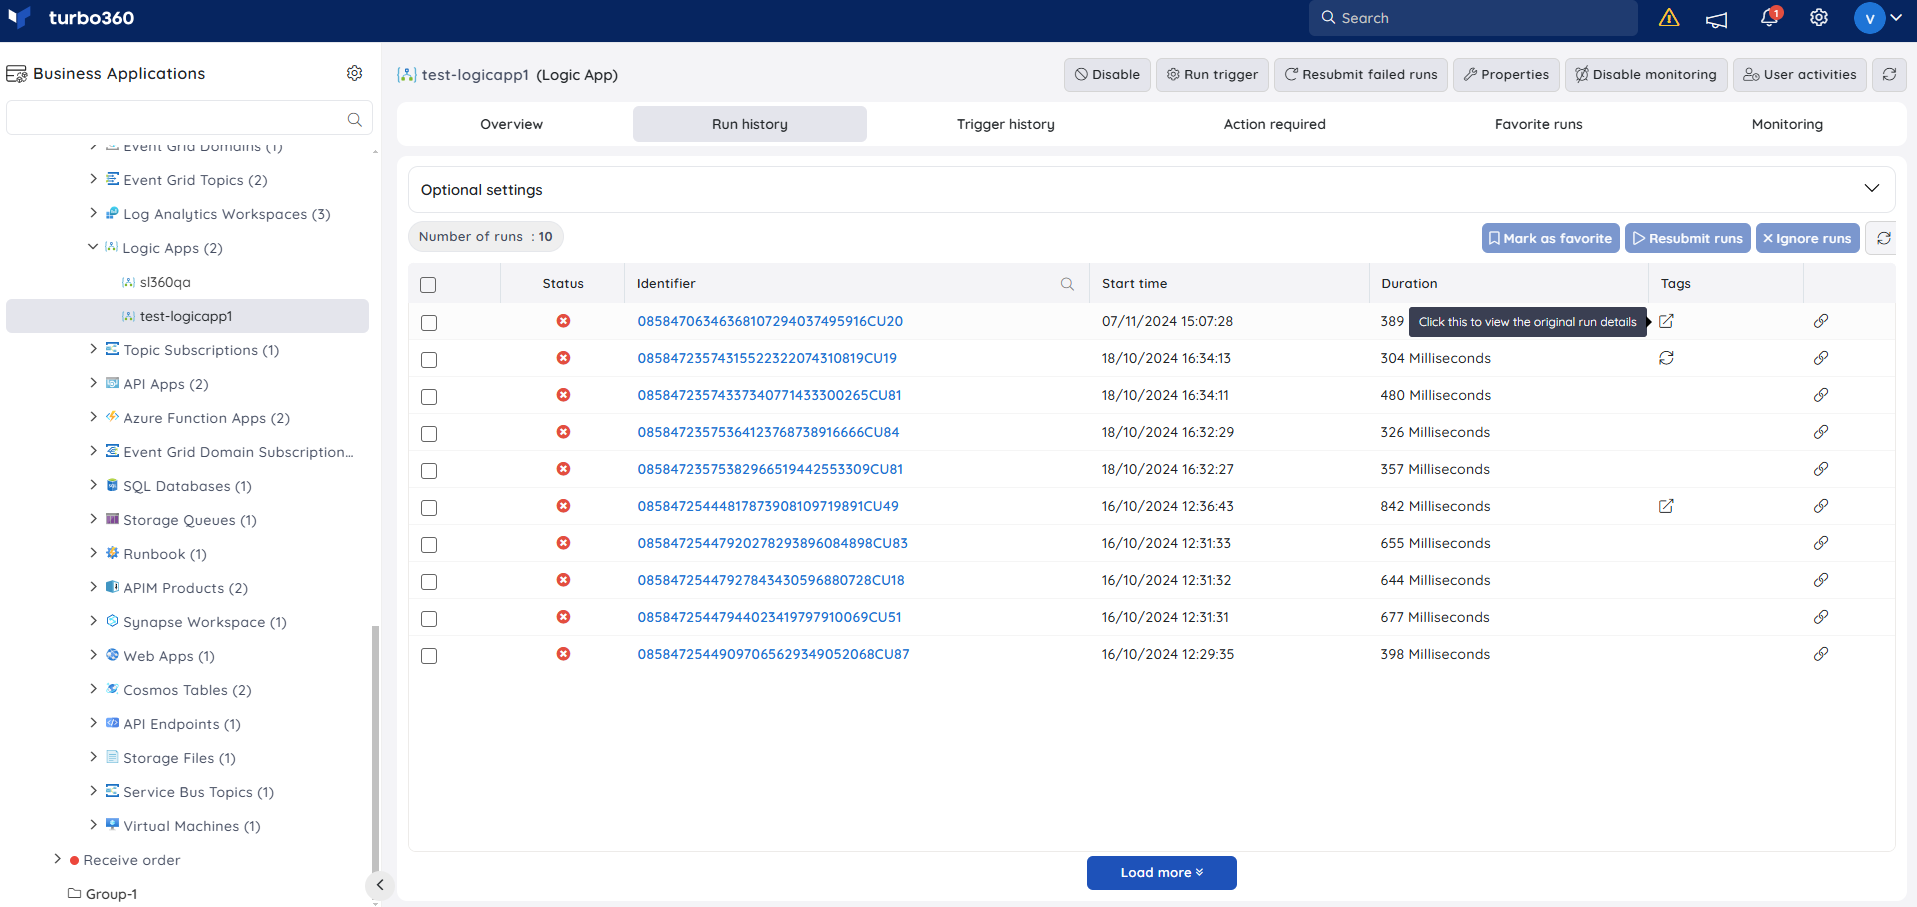
Task: Check the run ending CU87
Action: 429,656
